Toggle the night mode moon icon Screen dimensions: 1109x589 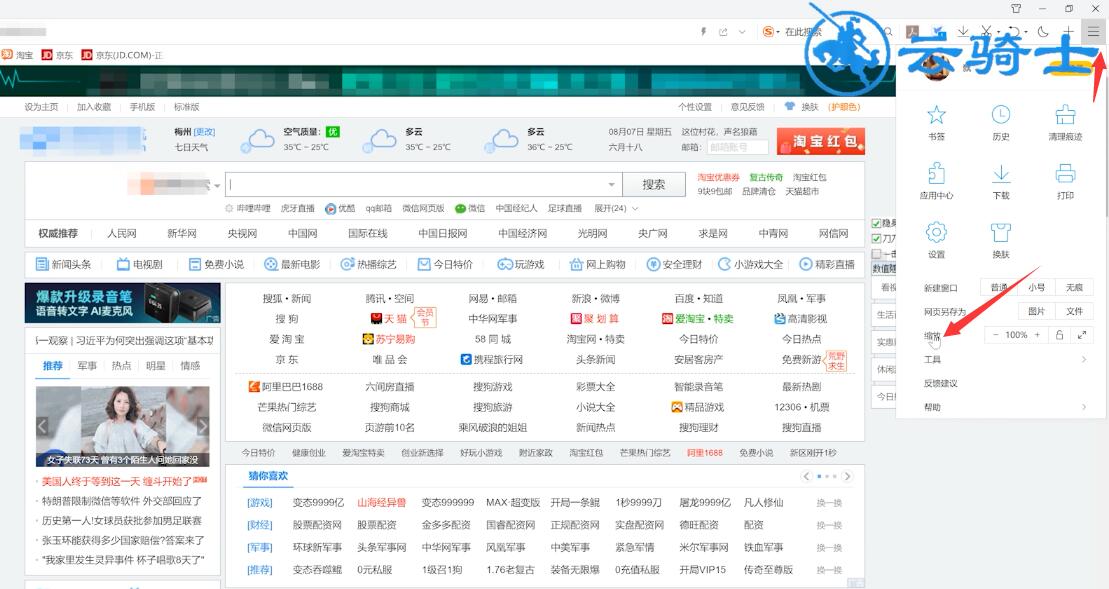pyautogui.click(x=1043, y=31)
